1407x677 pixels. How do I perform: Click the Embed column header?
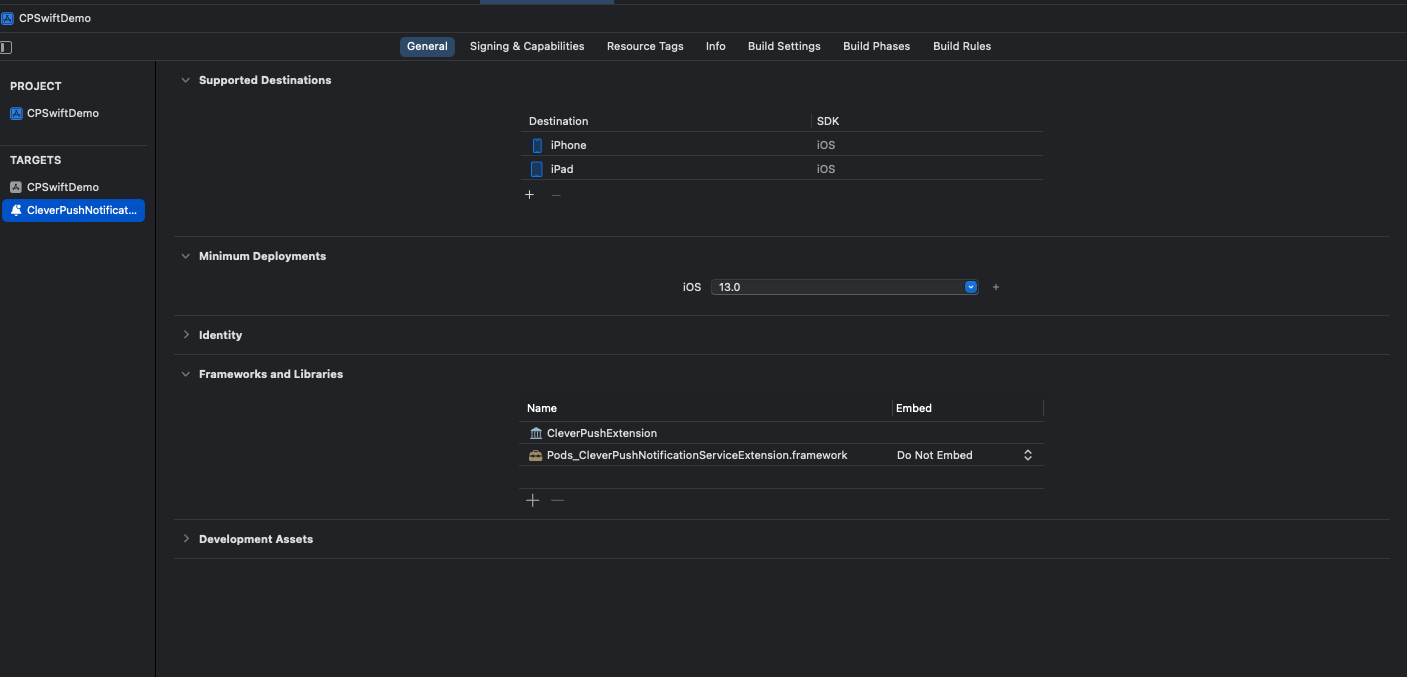pos(914,408)
